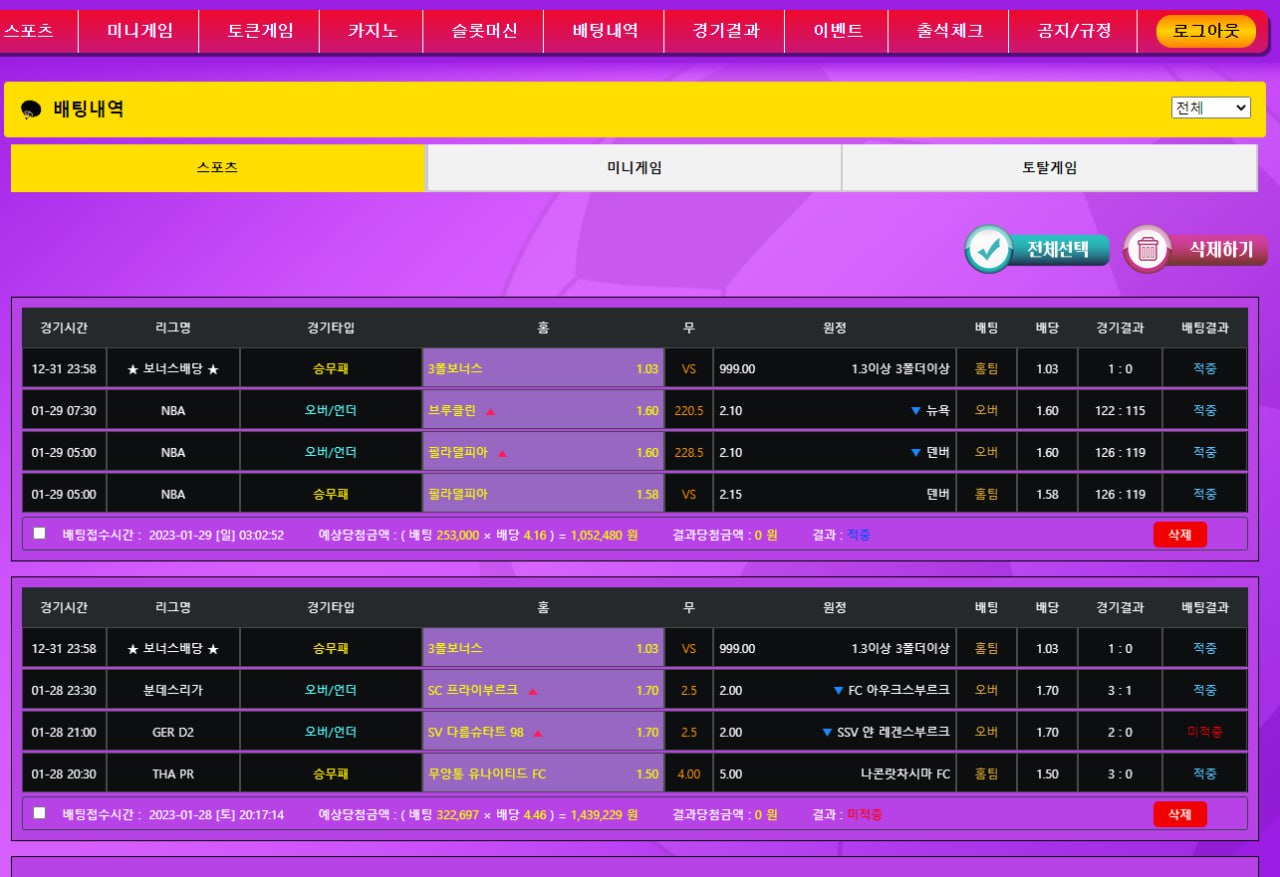Click red up arrow beside 브루클린
Screen dimensions: 1280x877
[x=491, y=411]
